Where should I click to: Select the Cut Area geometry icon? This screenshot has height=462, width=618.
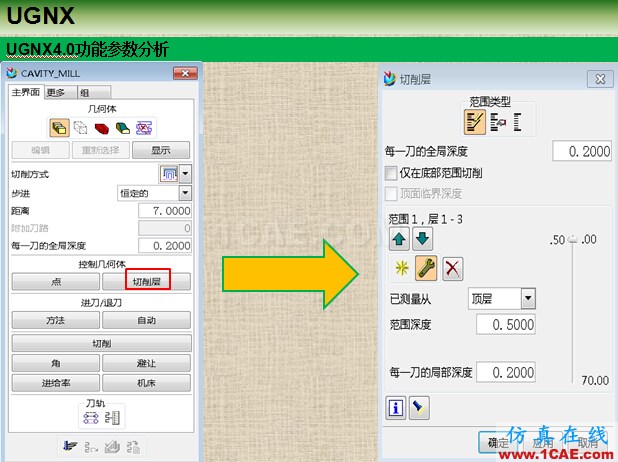click(123, 128)
